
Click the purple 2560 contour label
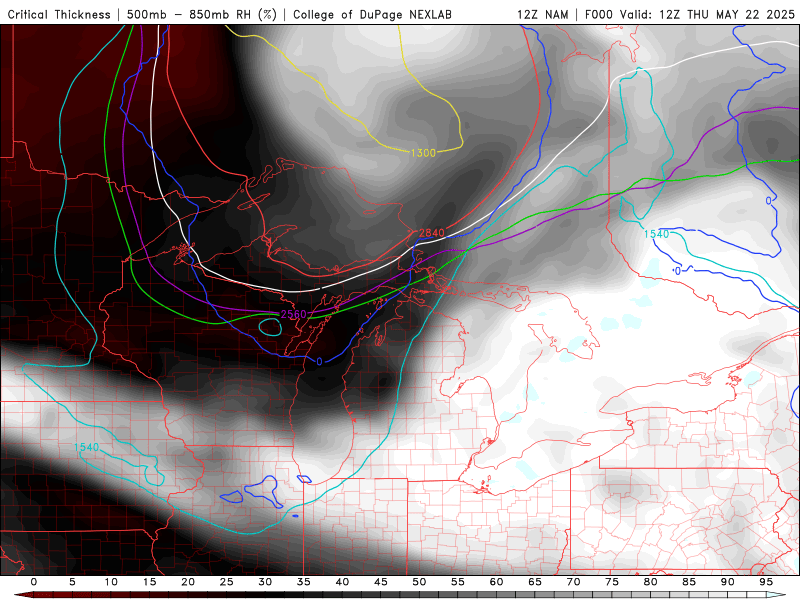[x=293, y=314]
